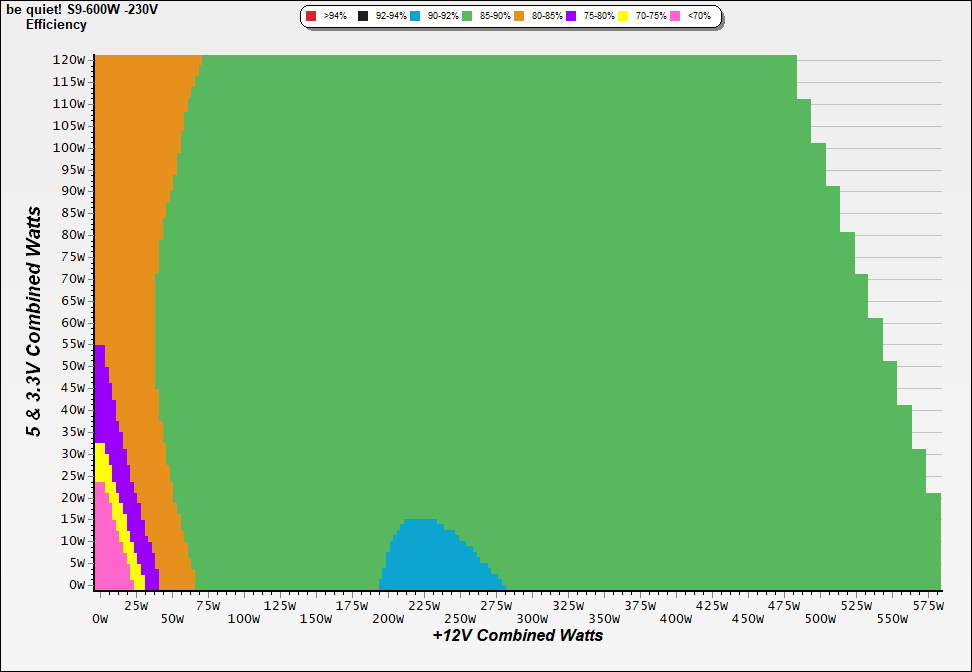Viewport: 972px width, 672px height.
Task: Click the 'Efficiency' subtitle text
Action: 56,24
